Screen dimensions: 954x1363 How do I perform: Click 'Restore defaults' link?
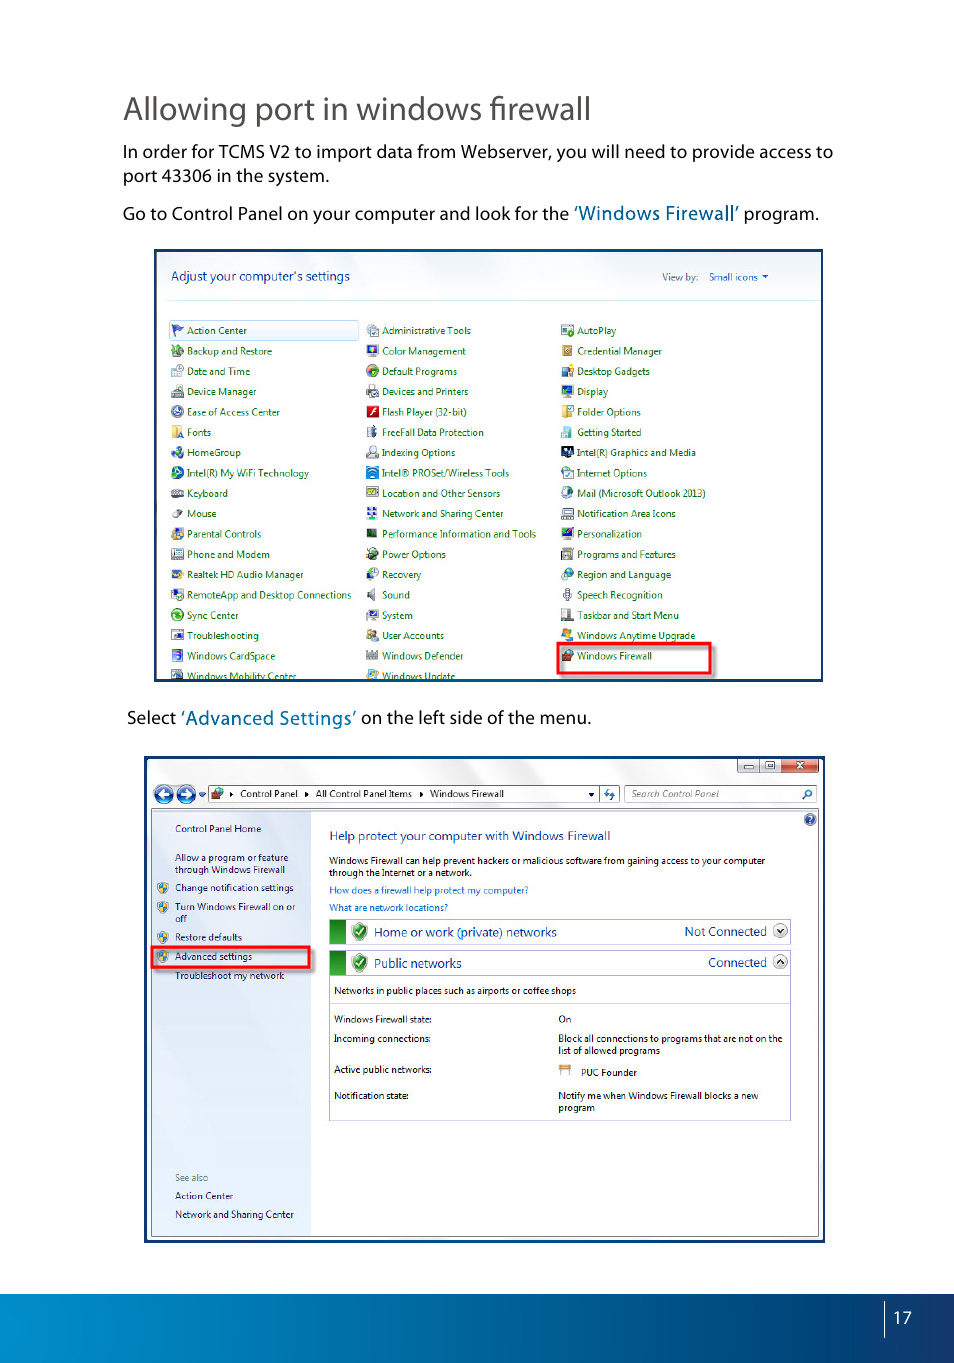coord(208,938)
